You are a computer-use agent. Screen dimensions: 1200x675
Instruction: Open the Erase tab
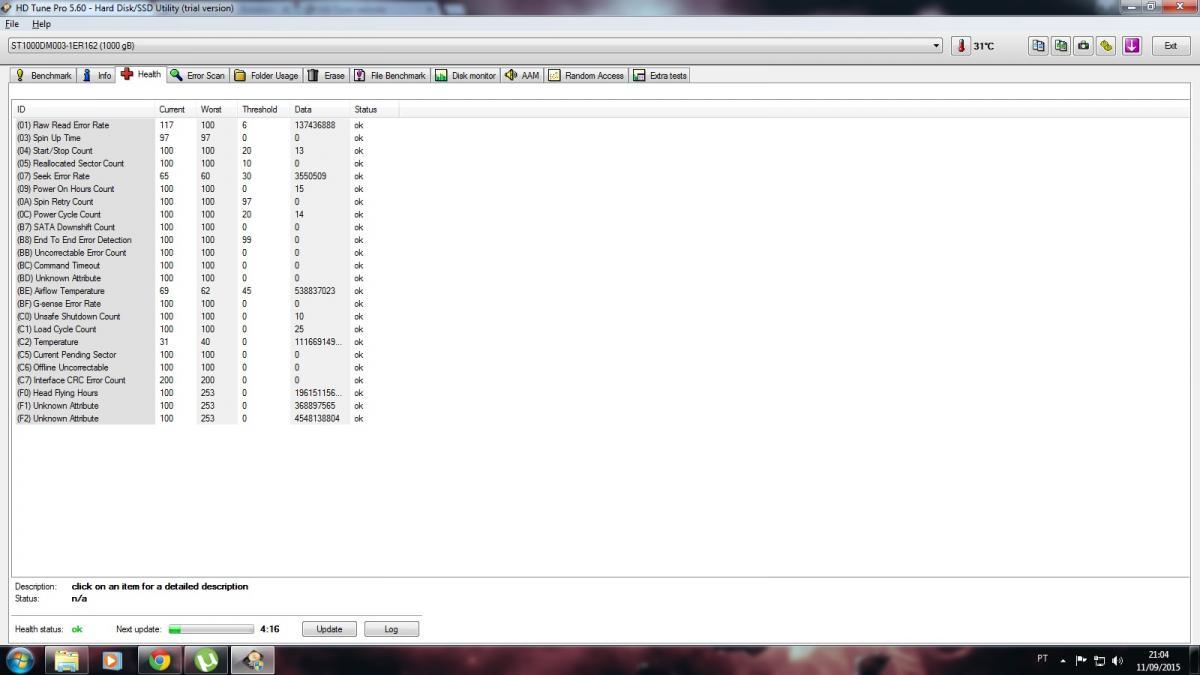[326, 75]
